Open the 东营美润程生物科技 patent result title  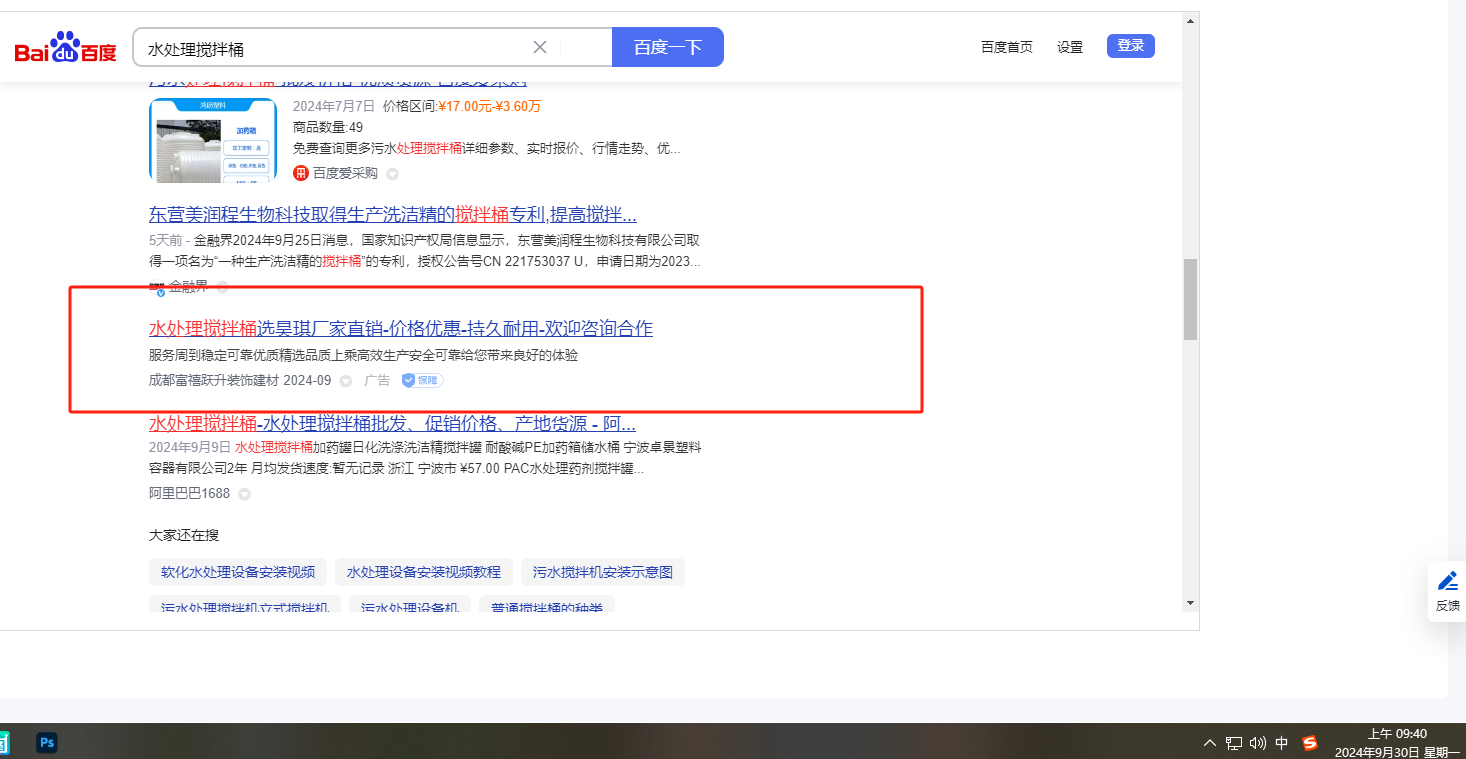393,214
